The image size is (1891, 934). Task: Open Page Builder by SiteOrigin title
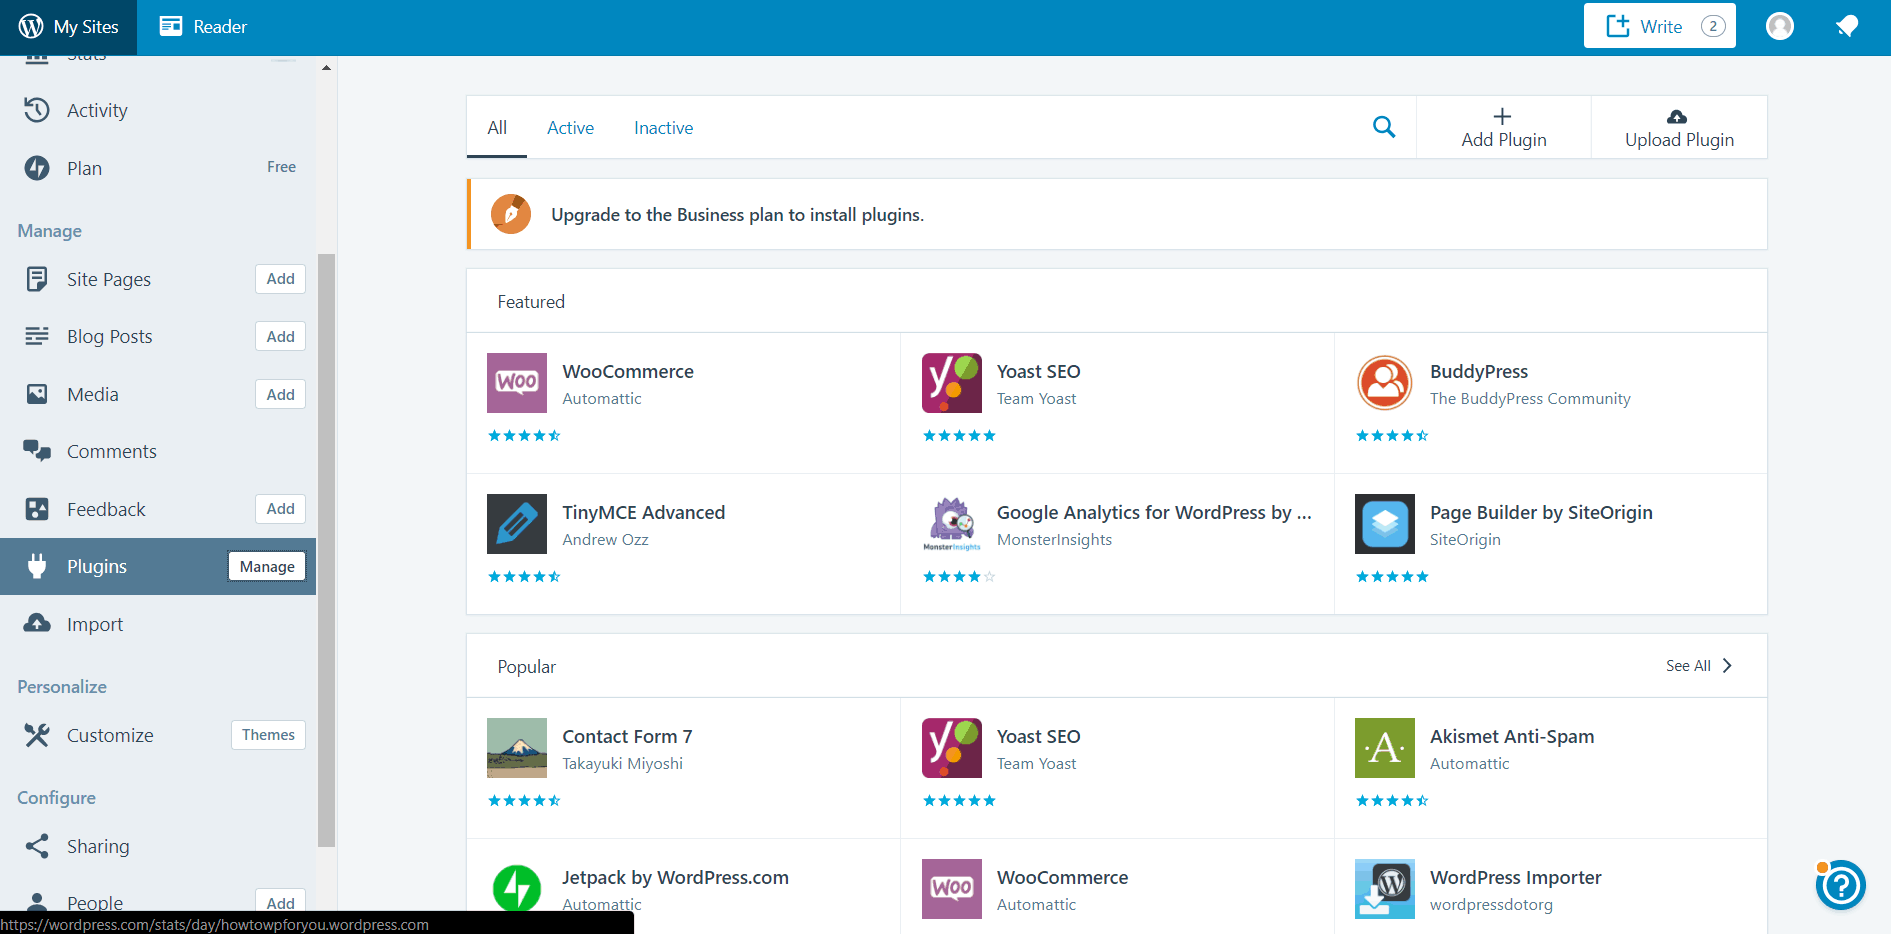(1541, 512)
